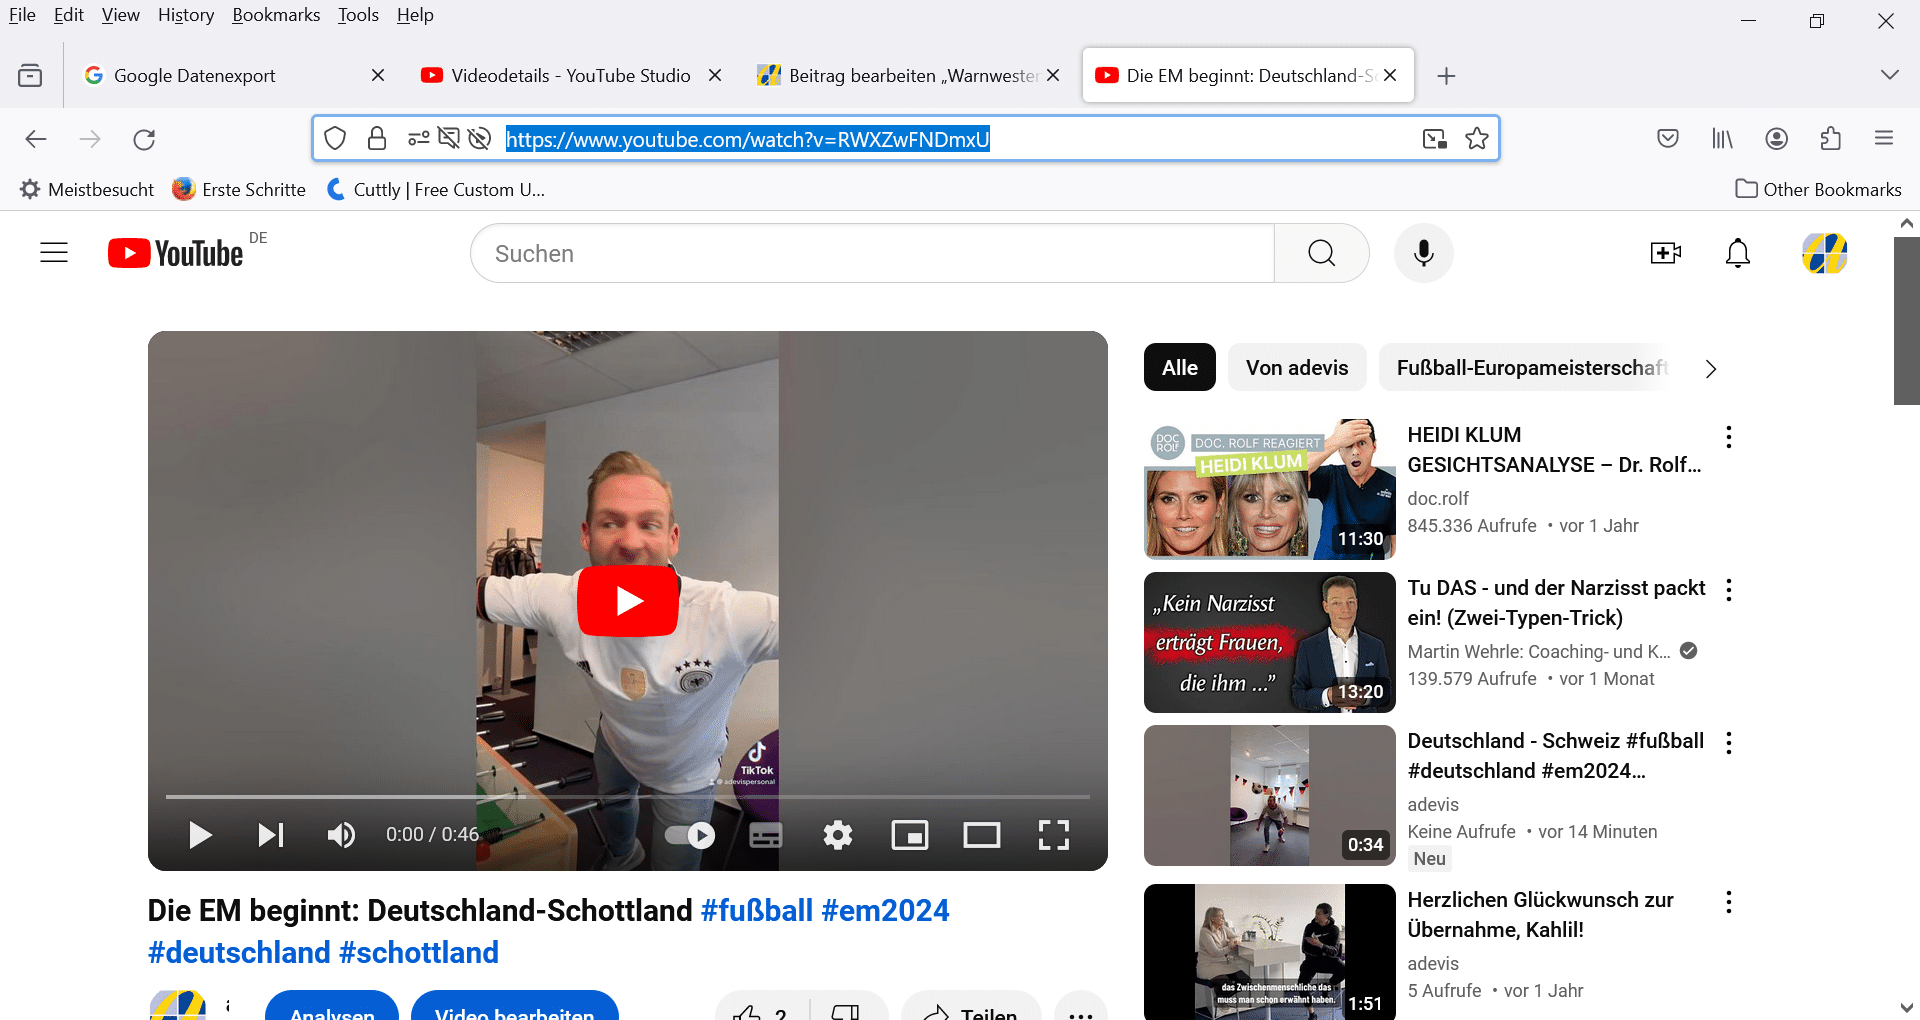Image resolution: width=1920 pixels, height=1020 pixels.
Task: Select the Alle filter chip
Action: coord(1180,367)
